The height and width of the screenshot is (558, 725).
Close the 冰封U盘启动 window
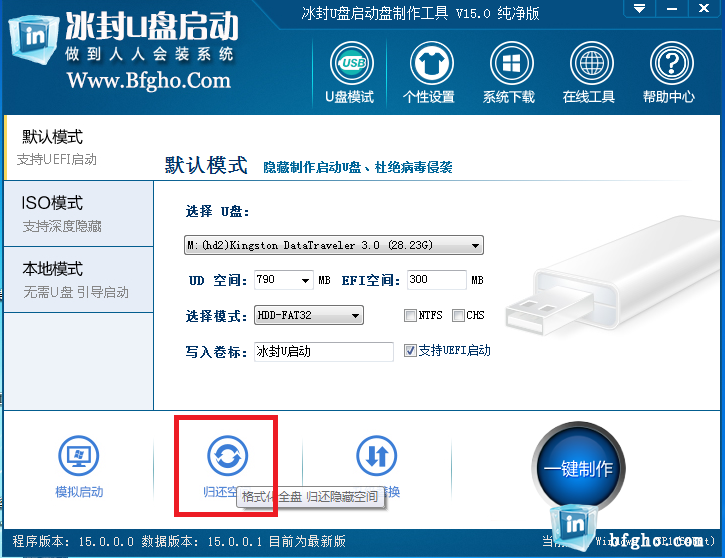(x=704, y=8)
